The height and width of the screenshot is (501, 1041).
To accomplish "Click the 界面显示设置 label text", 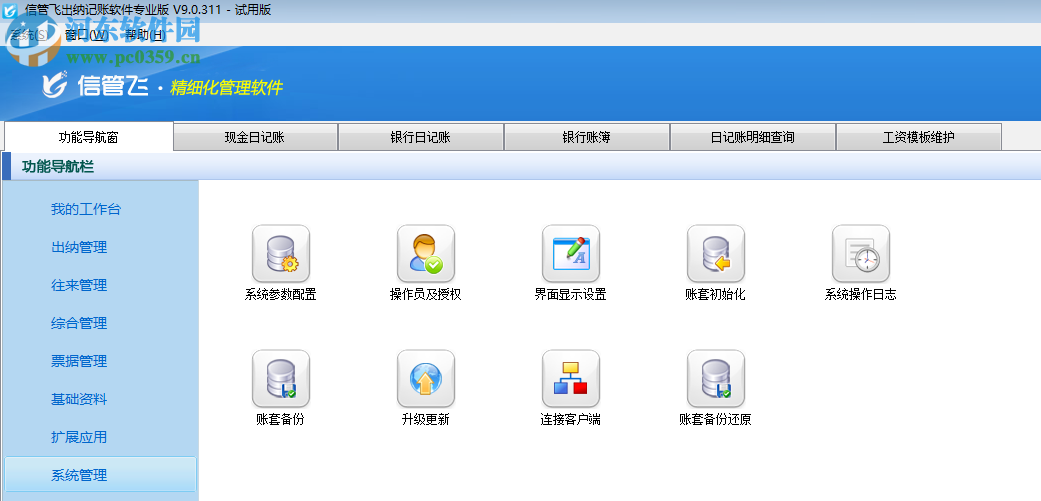I will coord(571,295).
